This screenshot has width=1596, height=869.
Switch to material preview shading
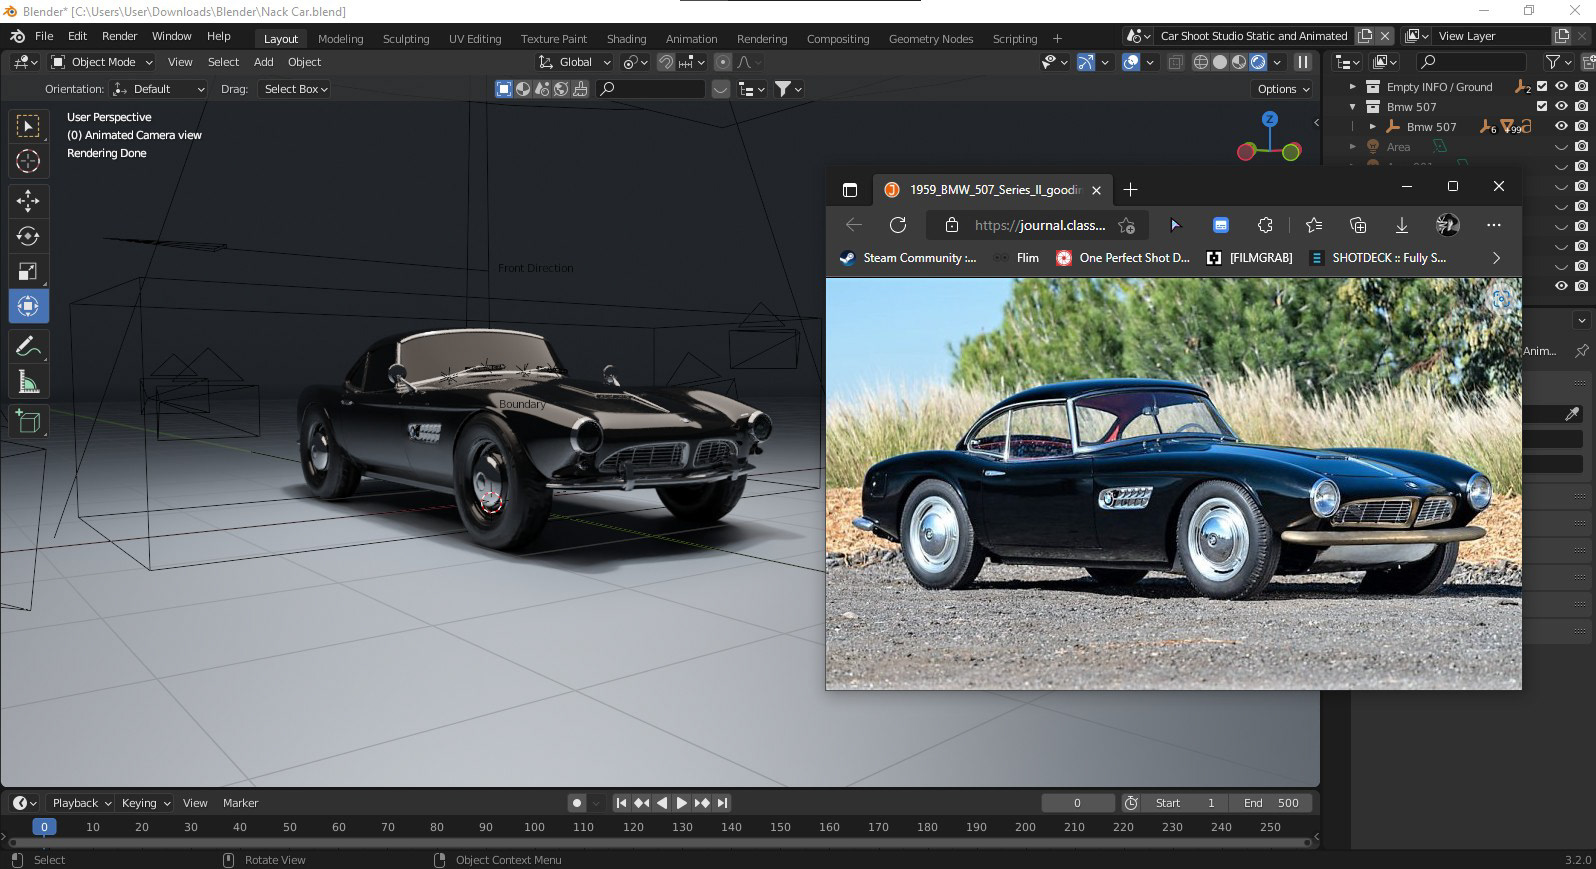coord(1239,62)
